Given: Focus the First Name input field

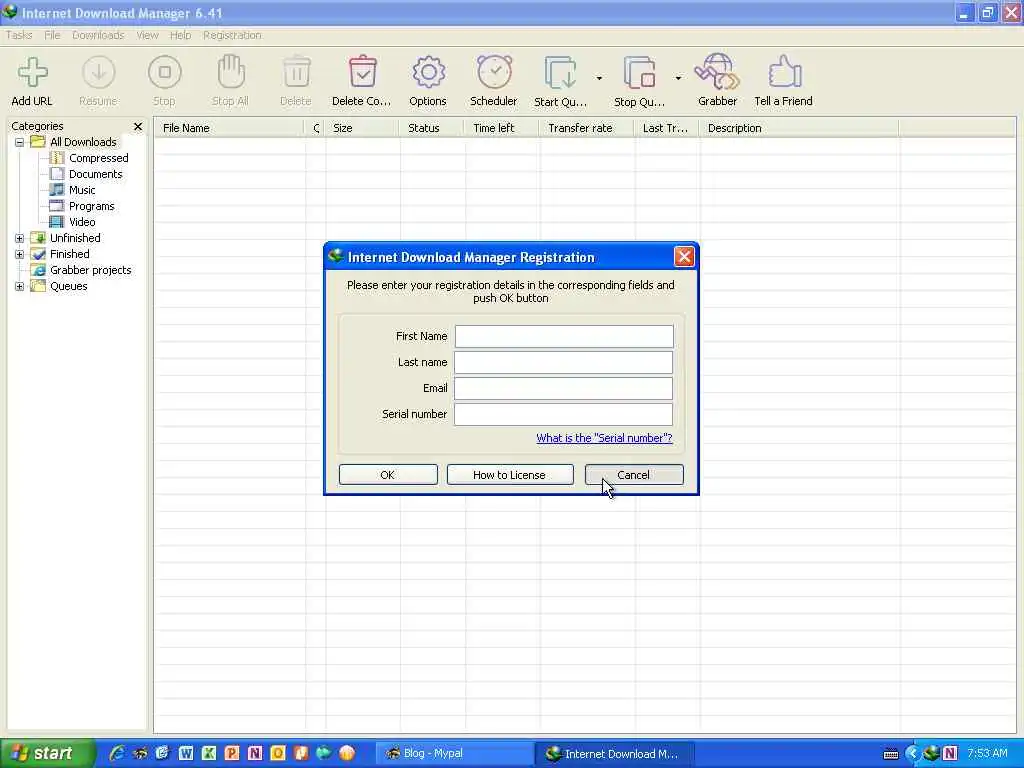Looking at the screenshot, I should tap(564, 336).
